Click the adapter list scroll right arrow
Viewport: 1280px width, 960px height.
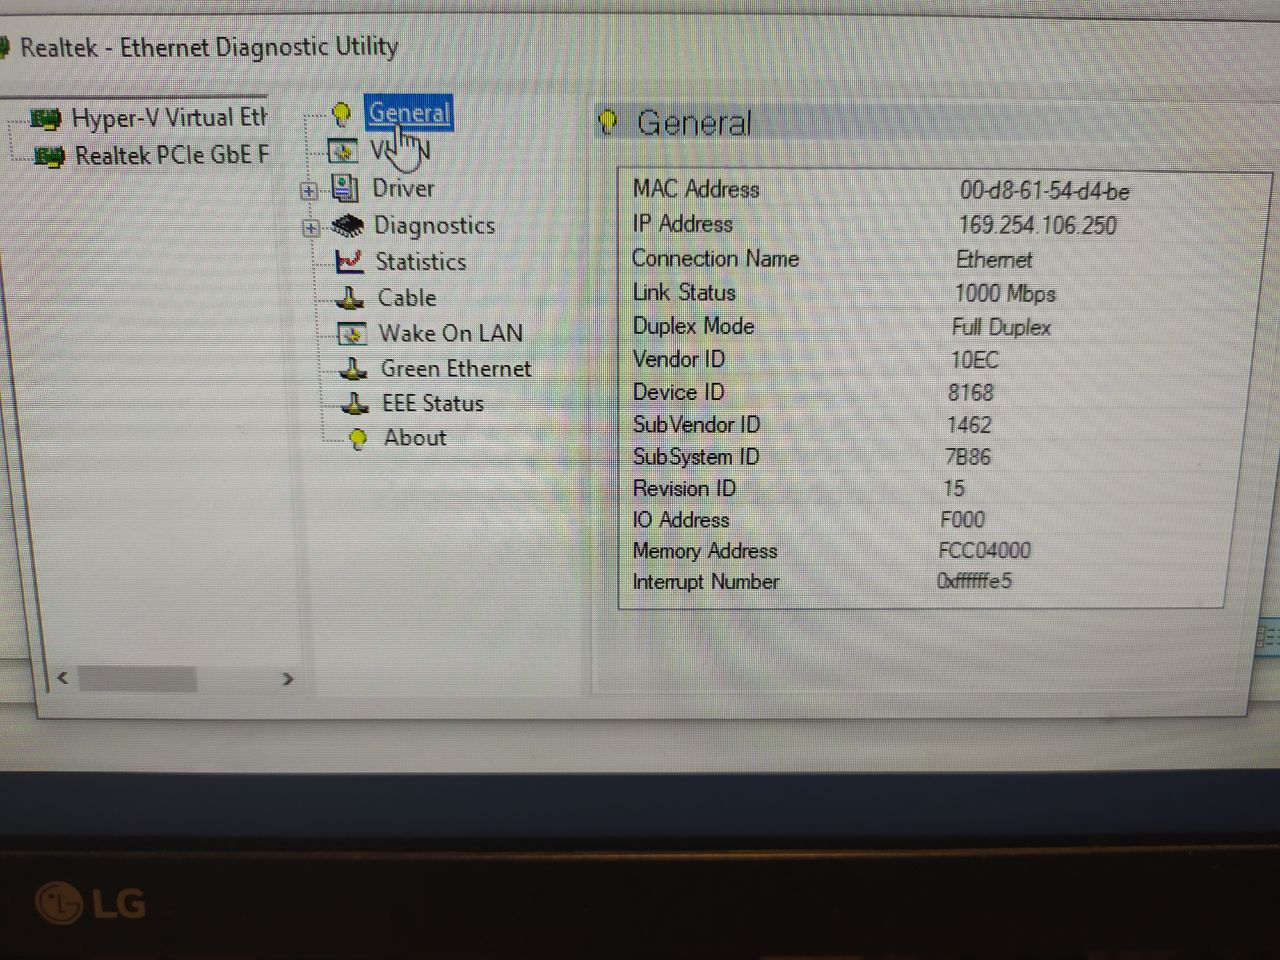click(288, 680)
